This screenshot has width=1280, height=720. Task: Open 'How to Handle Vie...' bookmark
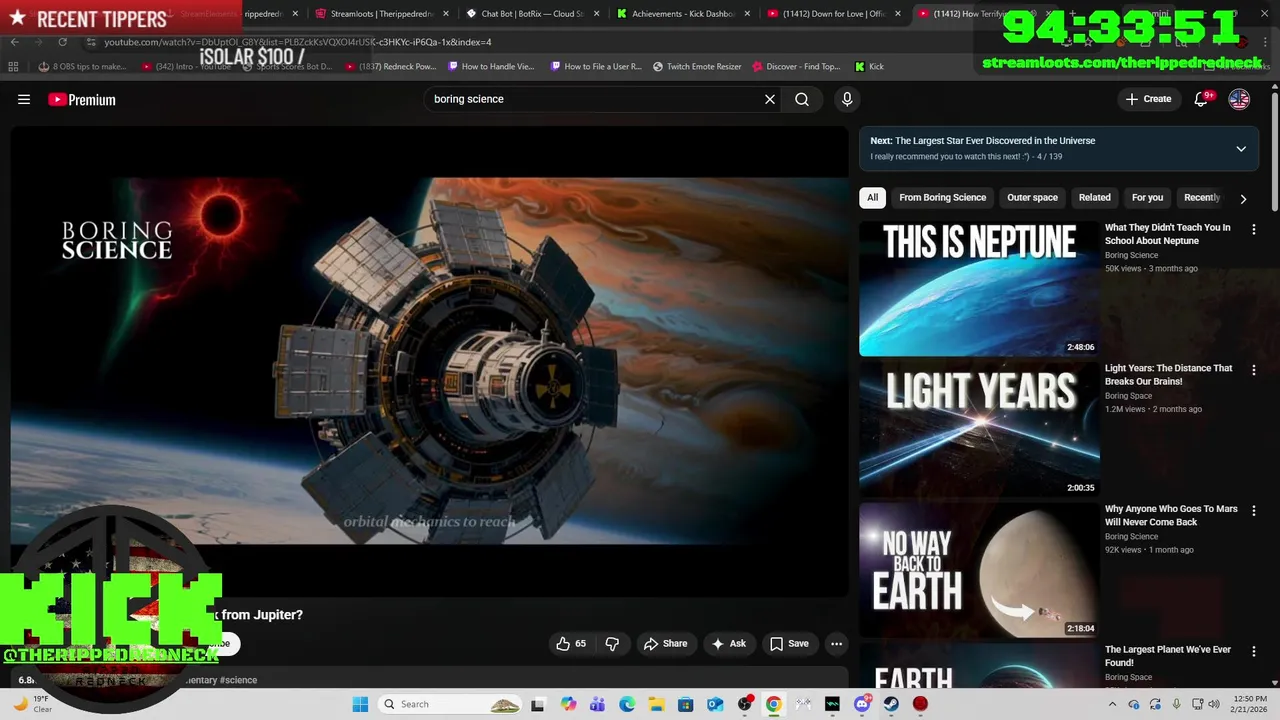(491, 66)
